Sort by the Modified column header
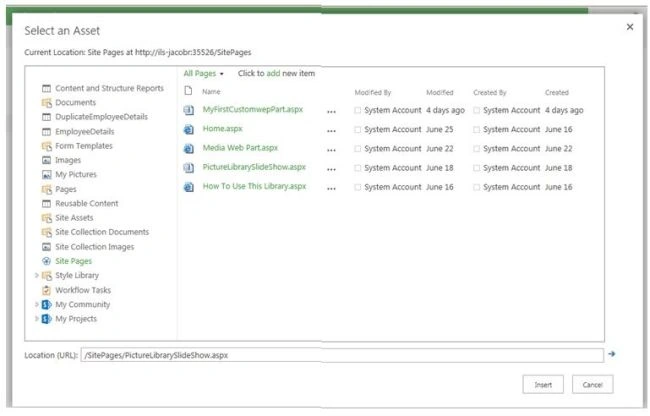650x416 pixels. coord(439,92)
